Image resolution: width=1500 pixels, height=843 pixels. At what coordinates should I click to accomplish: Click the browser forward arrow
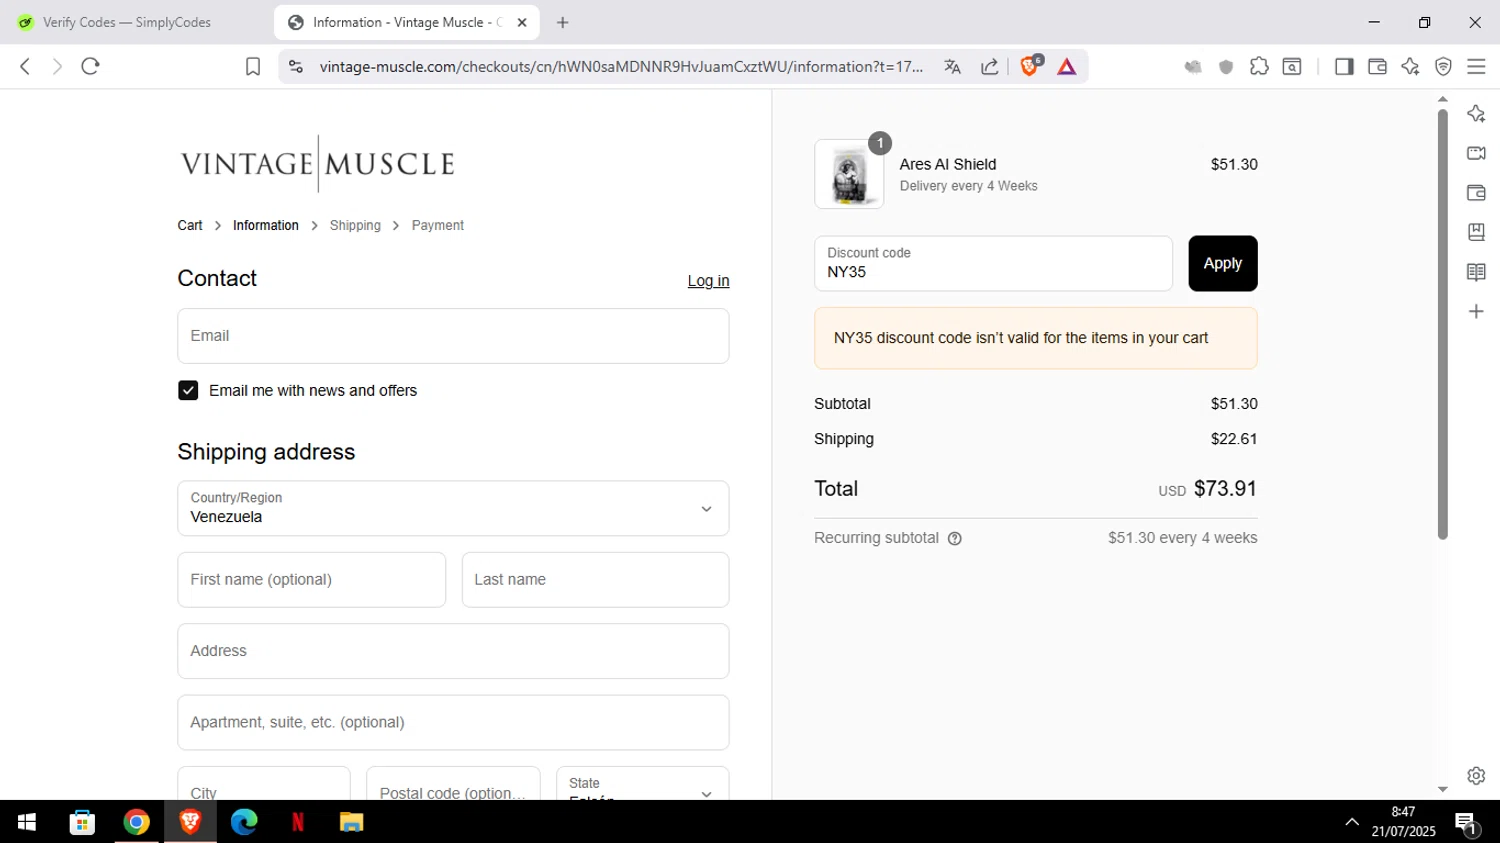[x=57, y=66]
